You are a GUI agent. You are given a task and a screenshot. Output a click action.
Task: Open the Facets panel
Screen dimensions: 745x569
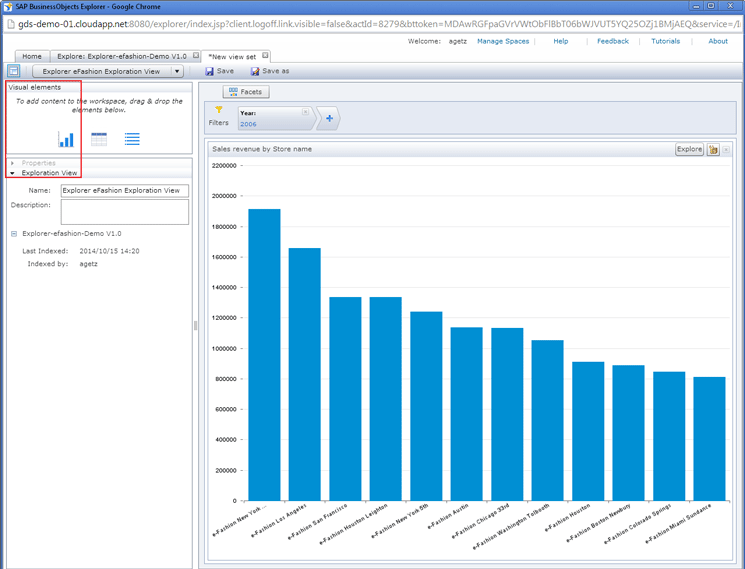point(245,92)
